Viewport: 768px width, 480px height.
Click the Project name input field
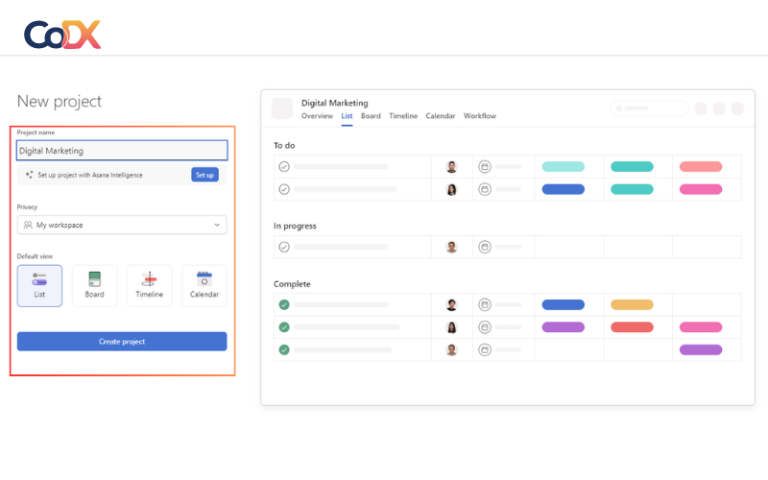(122, 151)
